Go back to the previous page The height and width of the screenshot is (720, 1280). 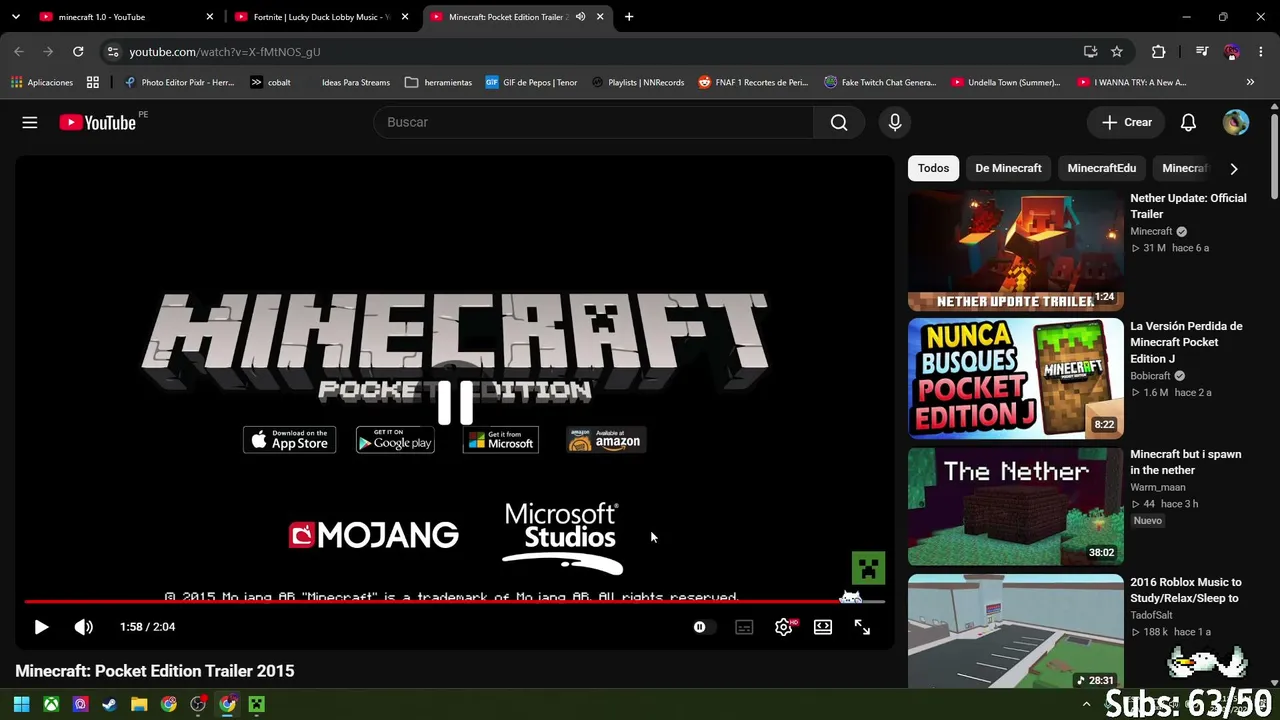tap(19, 52)
